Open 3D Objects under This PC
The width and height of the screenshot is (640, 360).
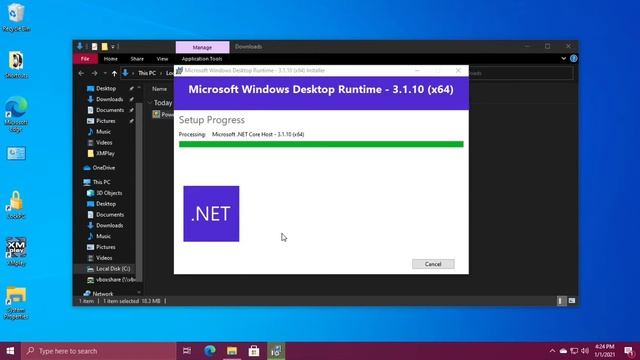pyautogui.click(x=109, y=193)
